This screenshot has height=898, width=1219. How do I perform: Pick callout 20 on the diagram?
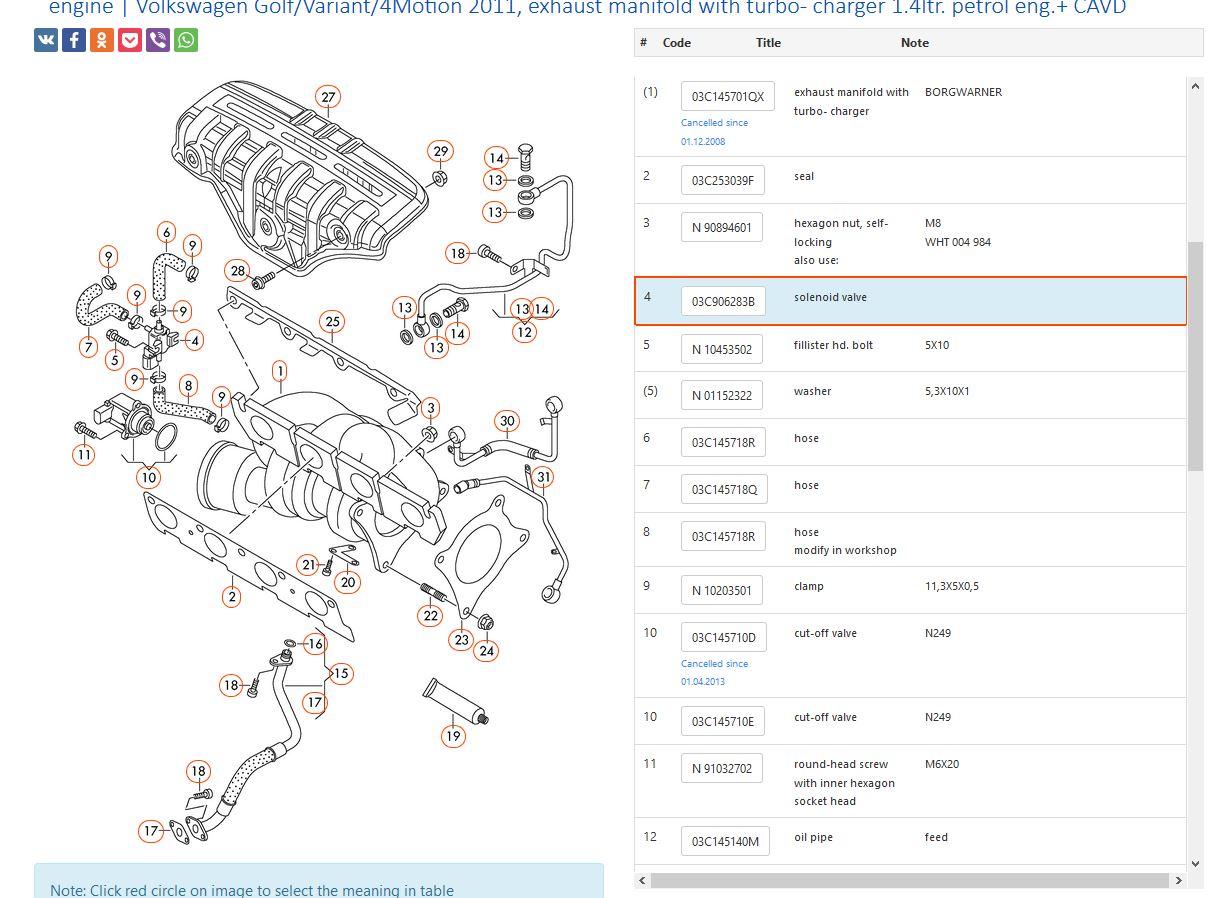[x=348, y=582]
